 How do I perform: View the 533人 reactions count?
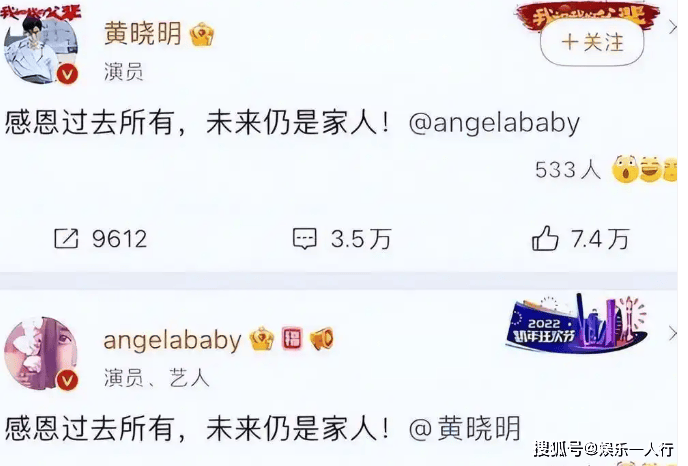coord(568,169)
